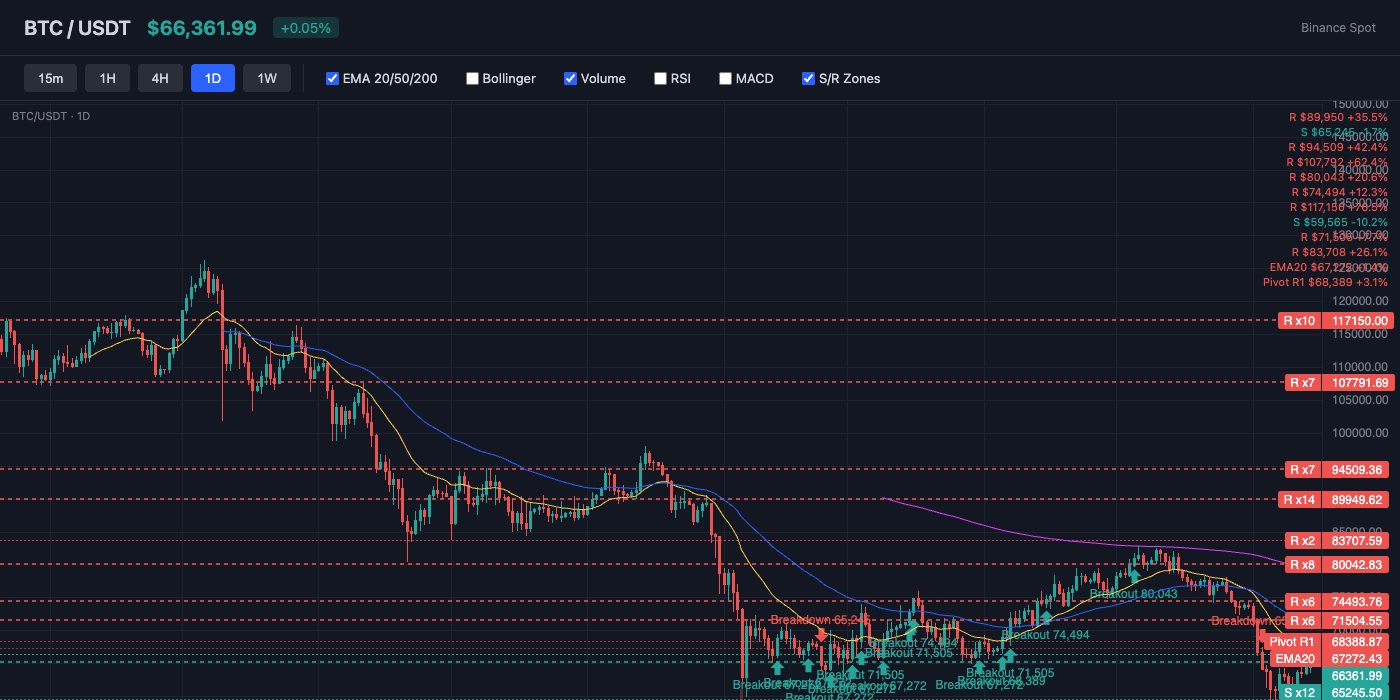Click the Breakout 80,043 label
This screenshot has height=700, width=1400.
point(1133,593)
